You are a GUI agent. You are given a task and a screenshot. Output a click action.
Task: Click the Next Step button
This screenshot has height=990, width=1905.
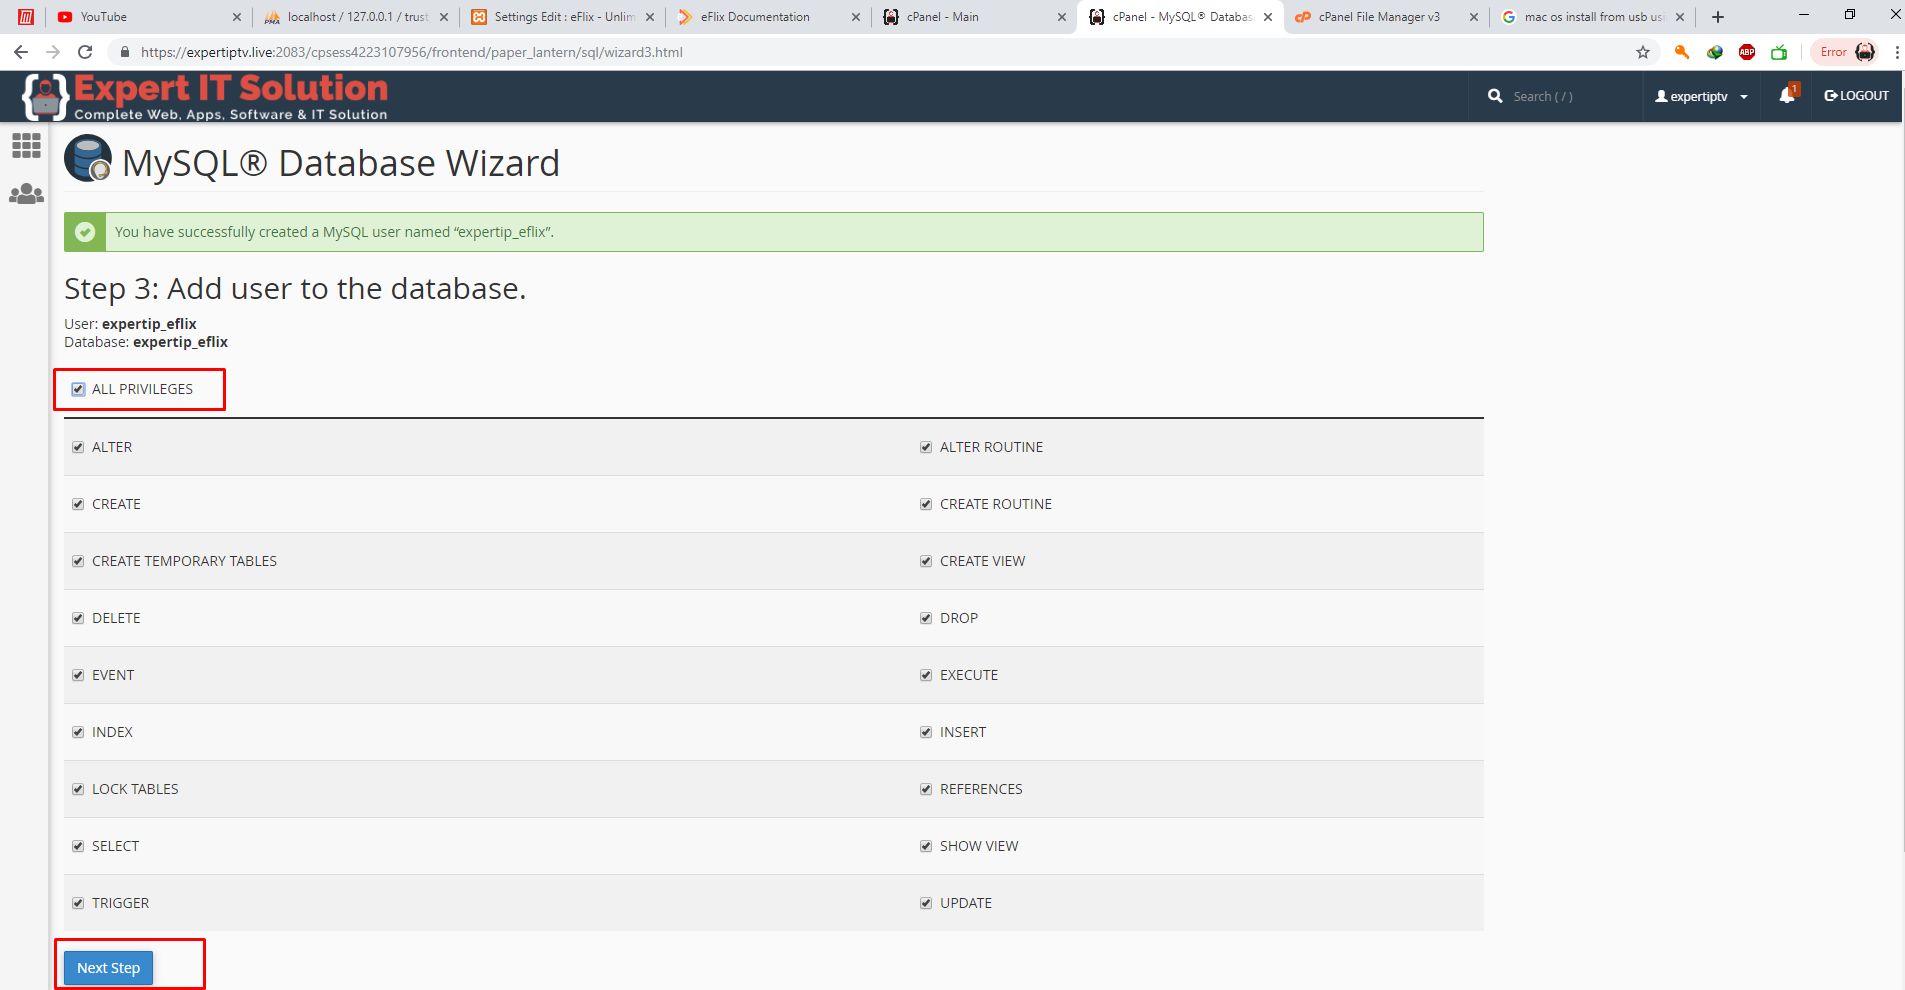coord(108,968)
